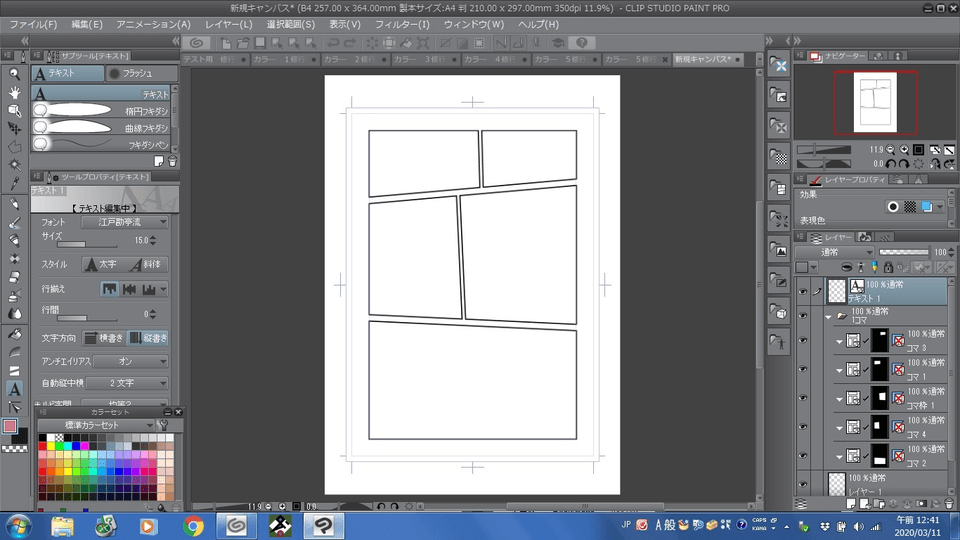960x540 pixels.
Task: Hide the テキスト 1 layer
Action: pyautogui.click(x=802, y=291)
